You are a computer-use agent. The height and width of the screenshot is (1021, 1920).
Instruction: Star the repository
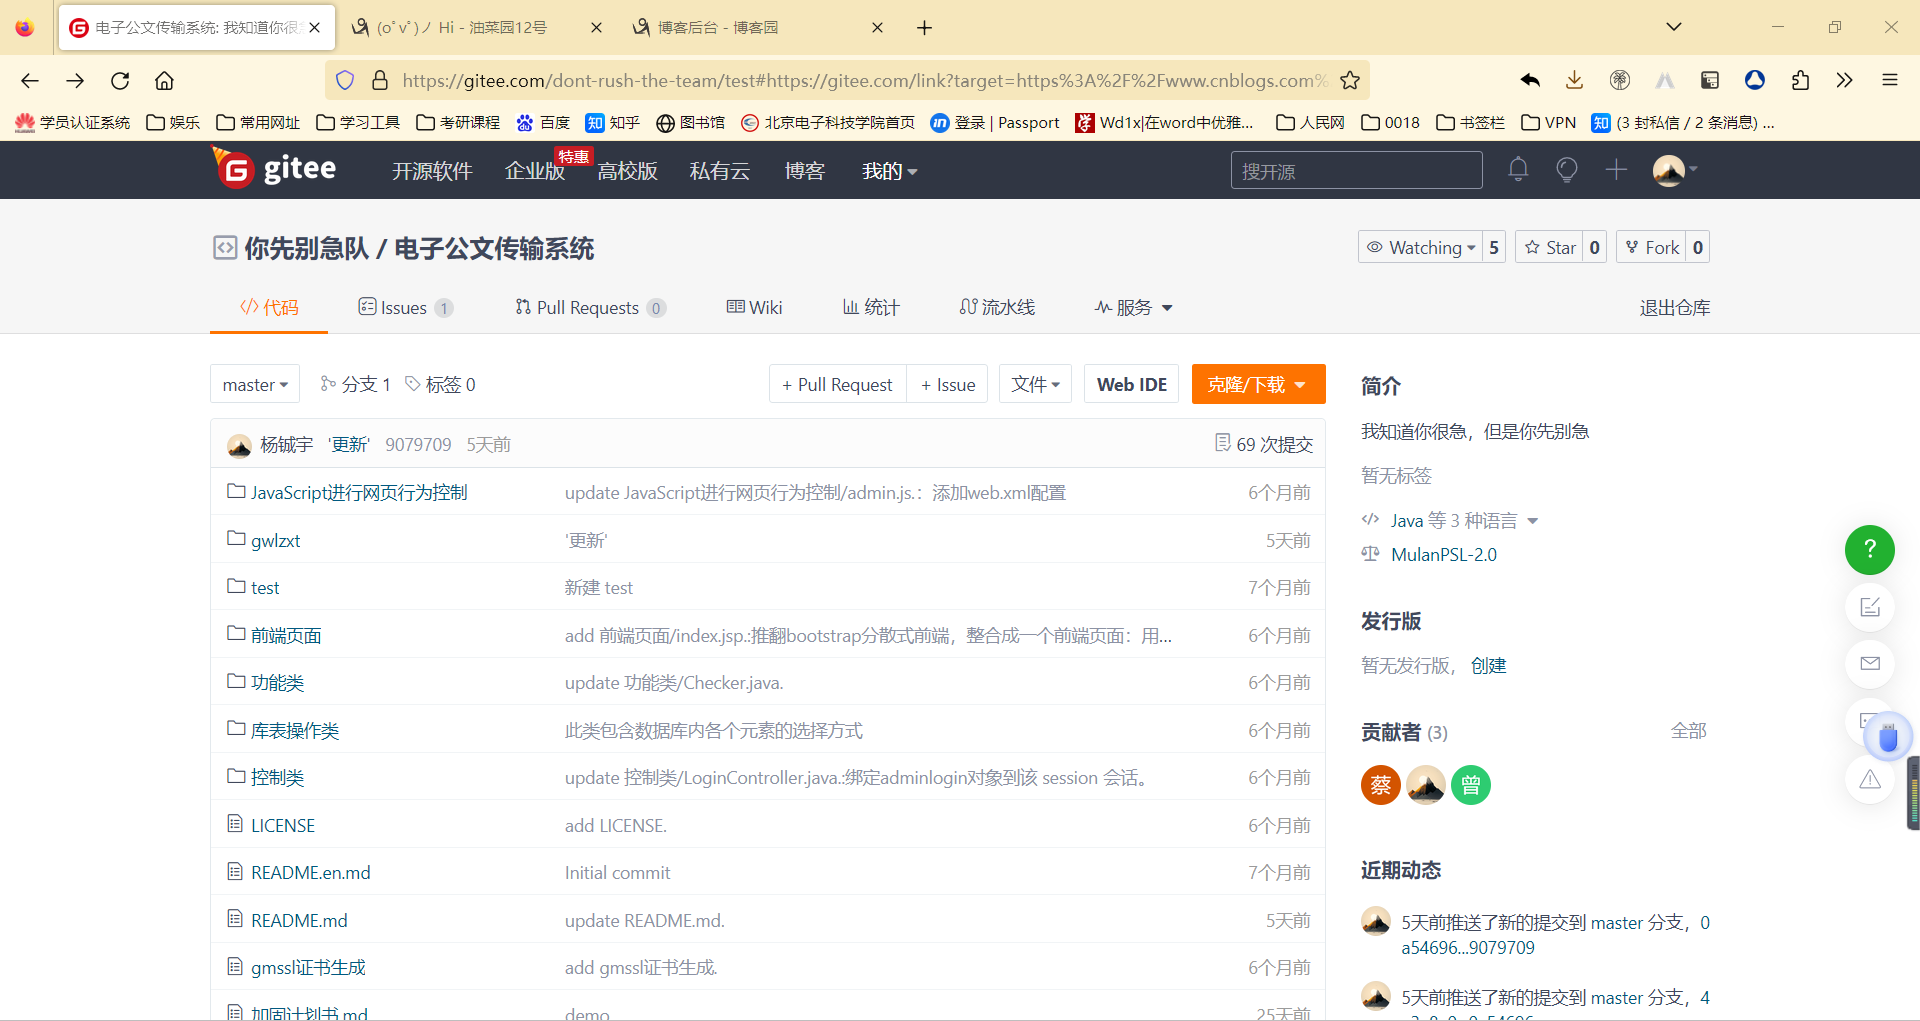1549,247
